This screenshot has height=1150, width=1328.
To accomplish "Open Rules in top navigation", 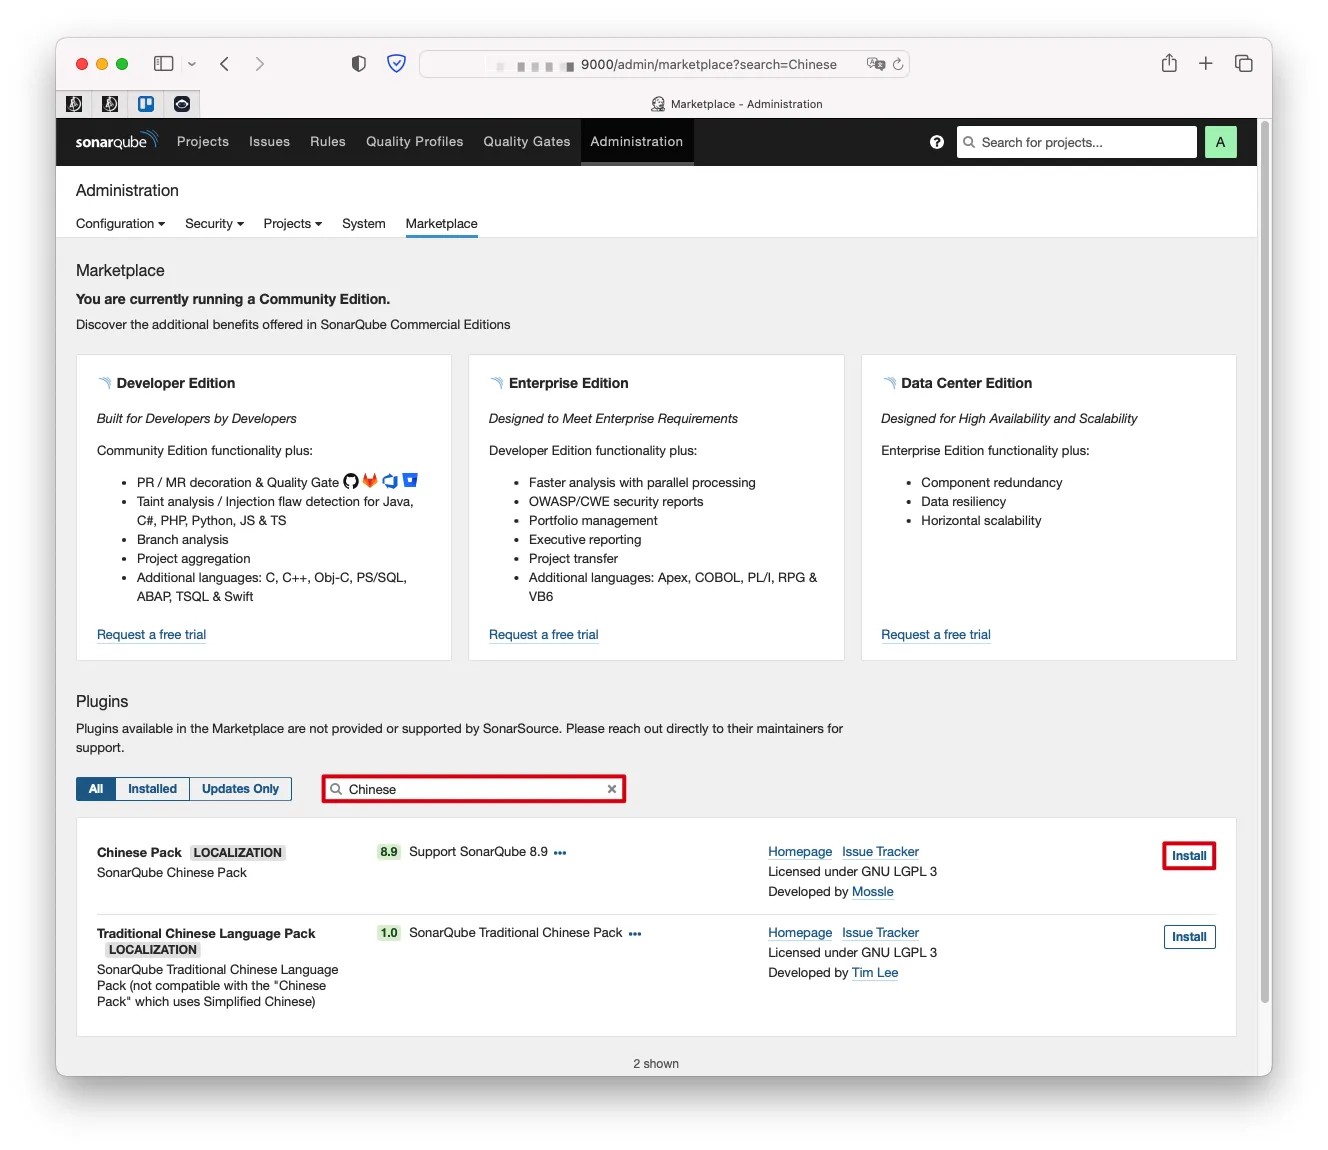I will pos(328,142).
